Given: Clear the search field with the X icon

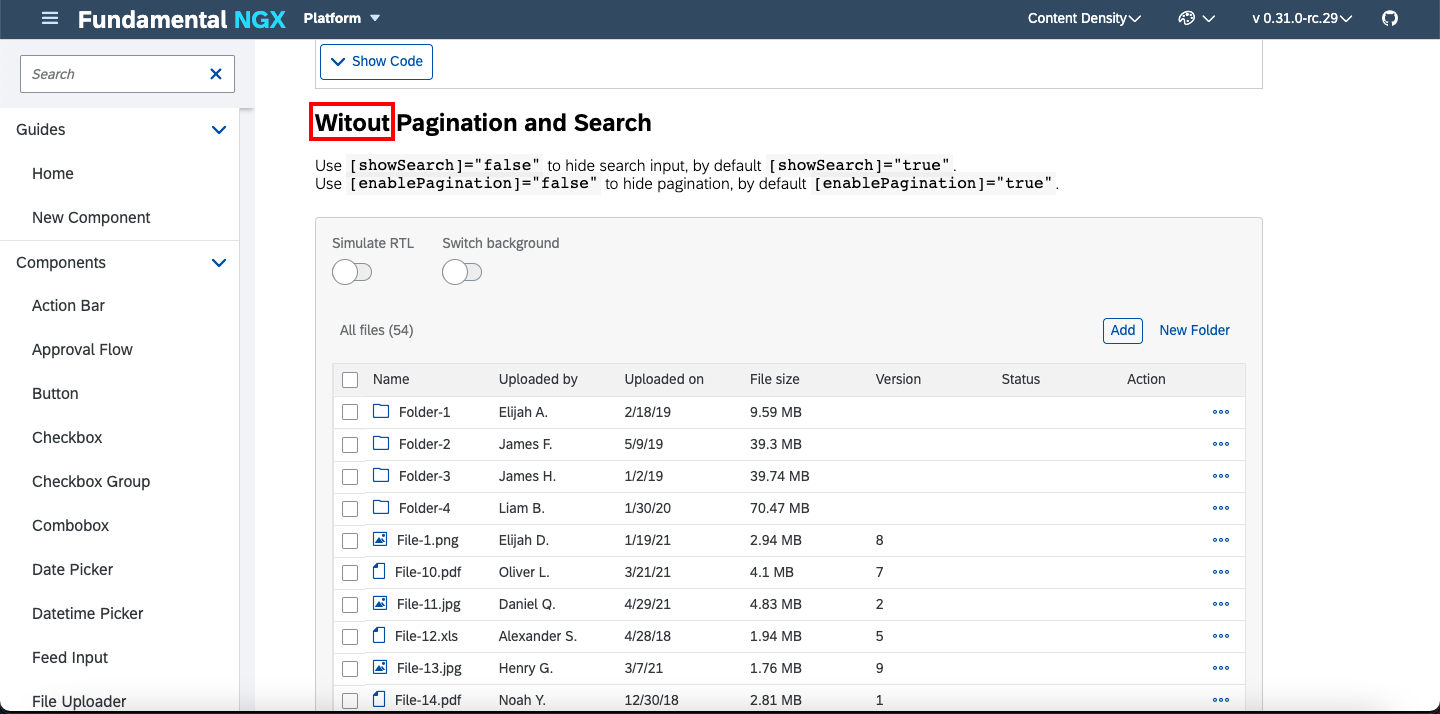Looking at the screenshot, I should [x=215, y=73].
